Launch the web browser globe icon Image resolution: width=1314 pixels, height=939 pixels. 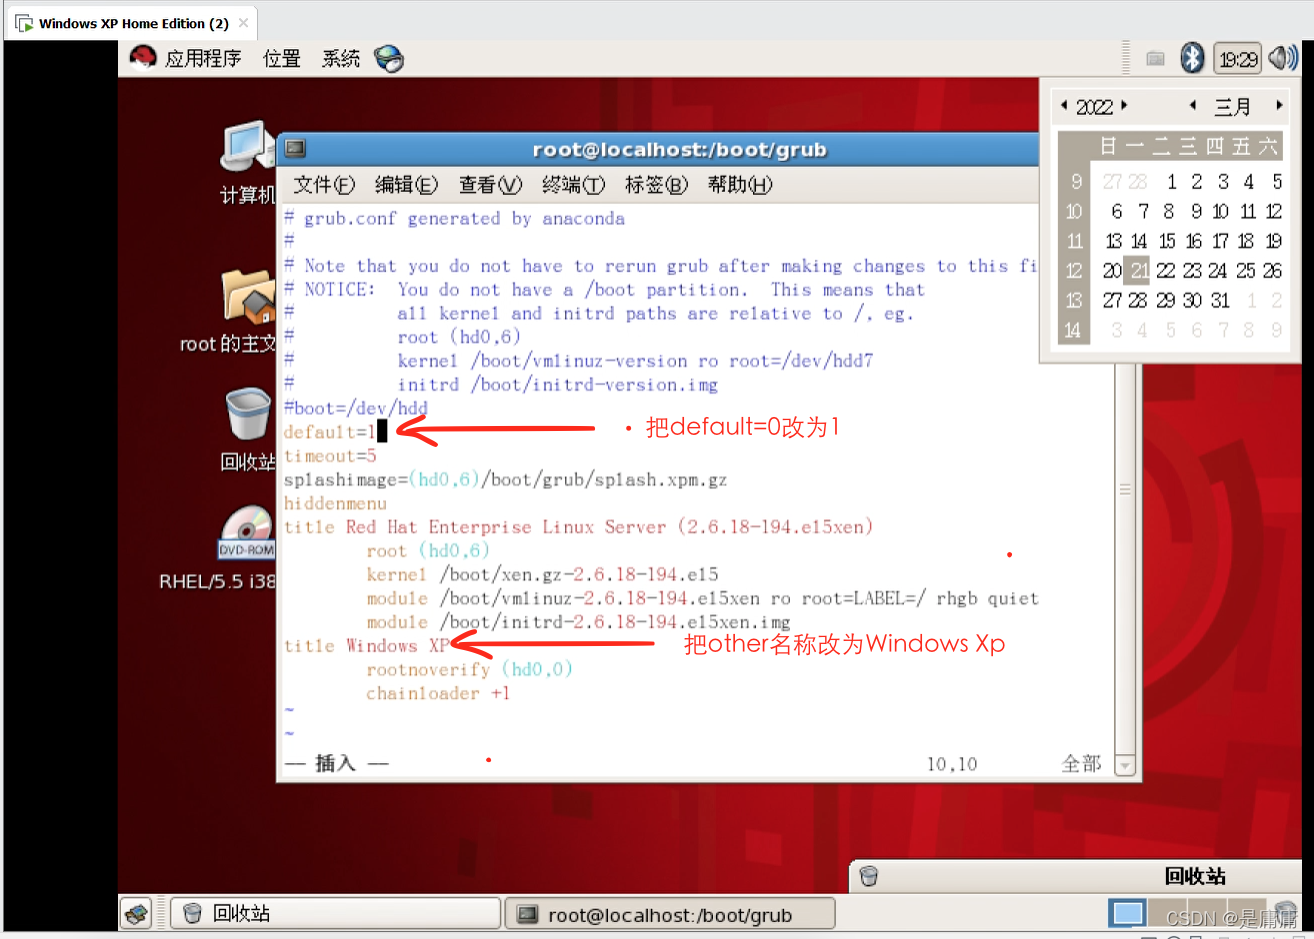coord(389,59)
